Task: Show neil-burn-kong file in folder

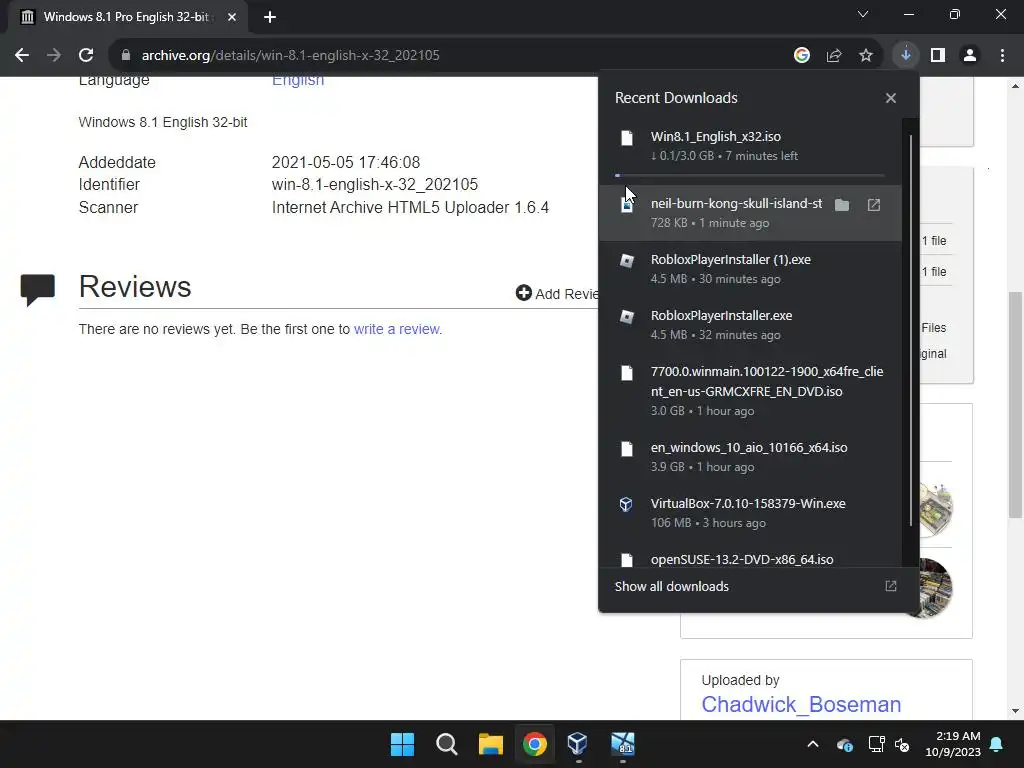Action: (842, 205)
